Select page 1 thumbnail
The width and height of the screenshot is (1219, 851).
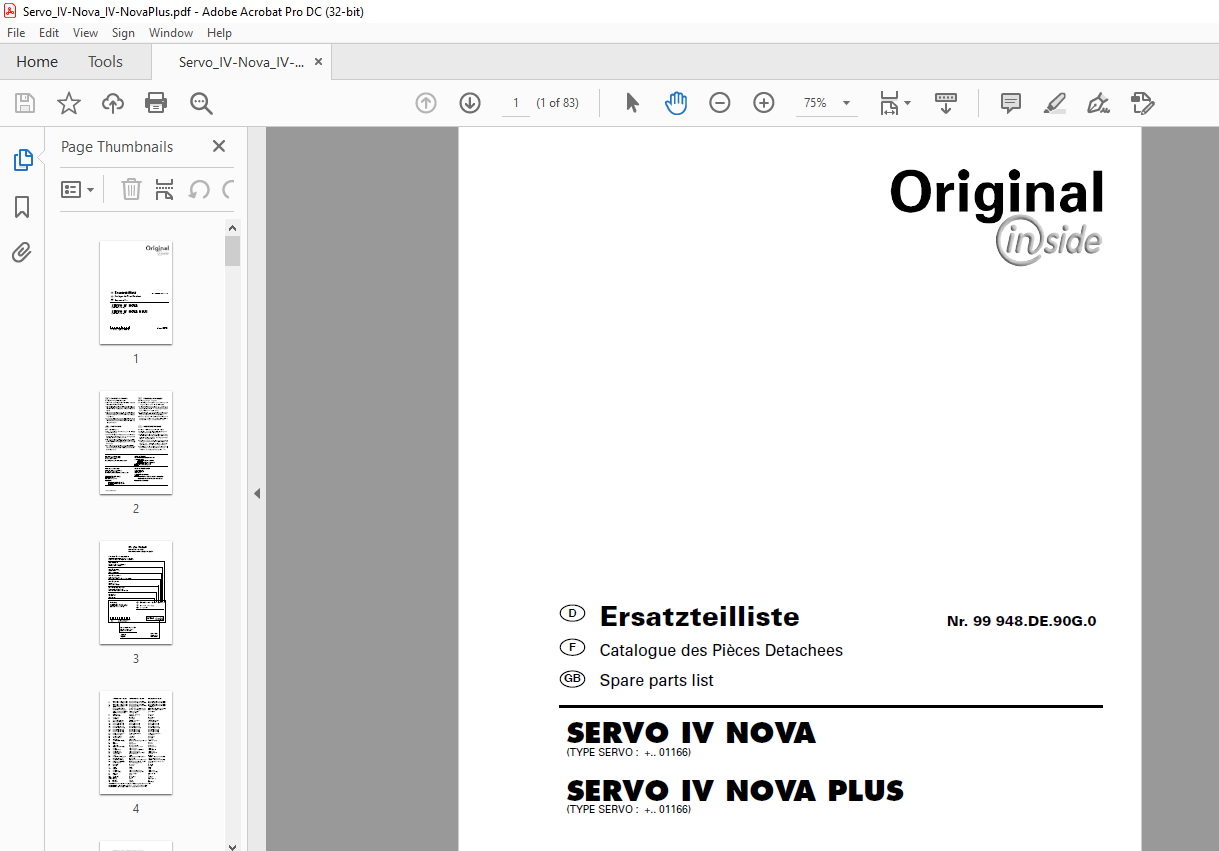[136, 292]
